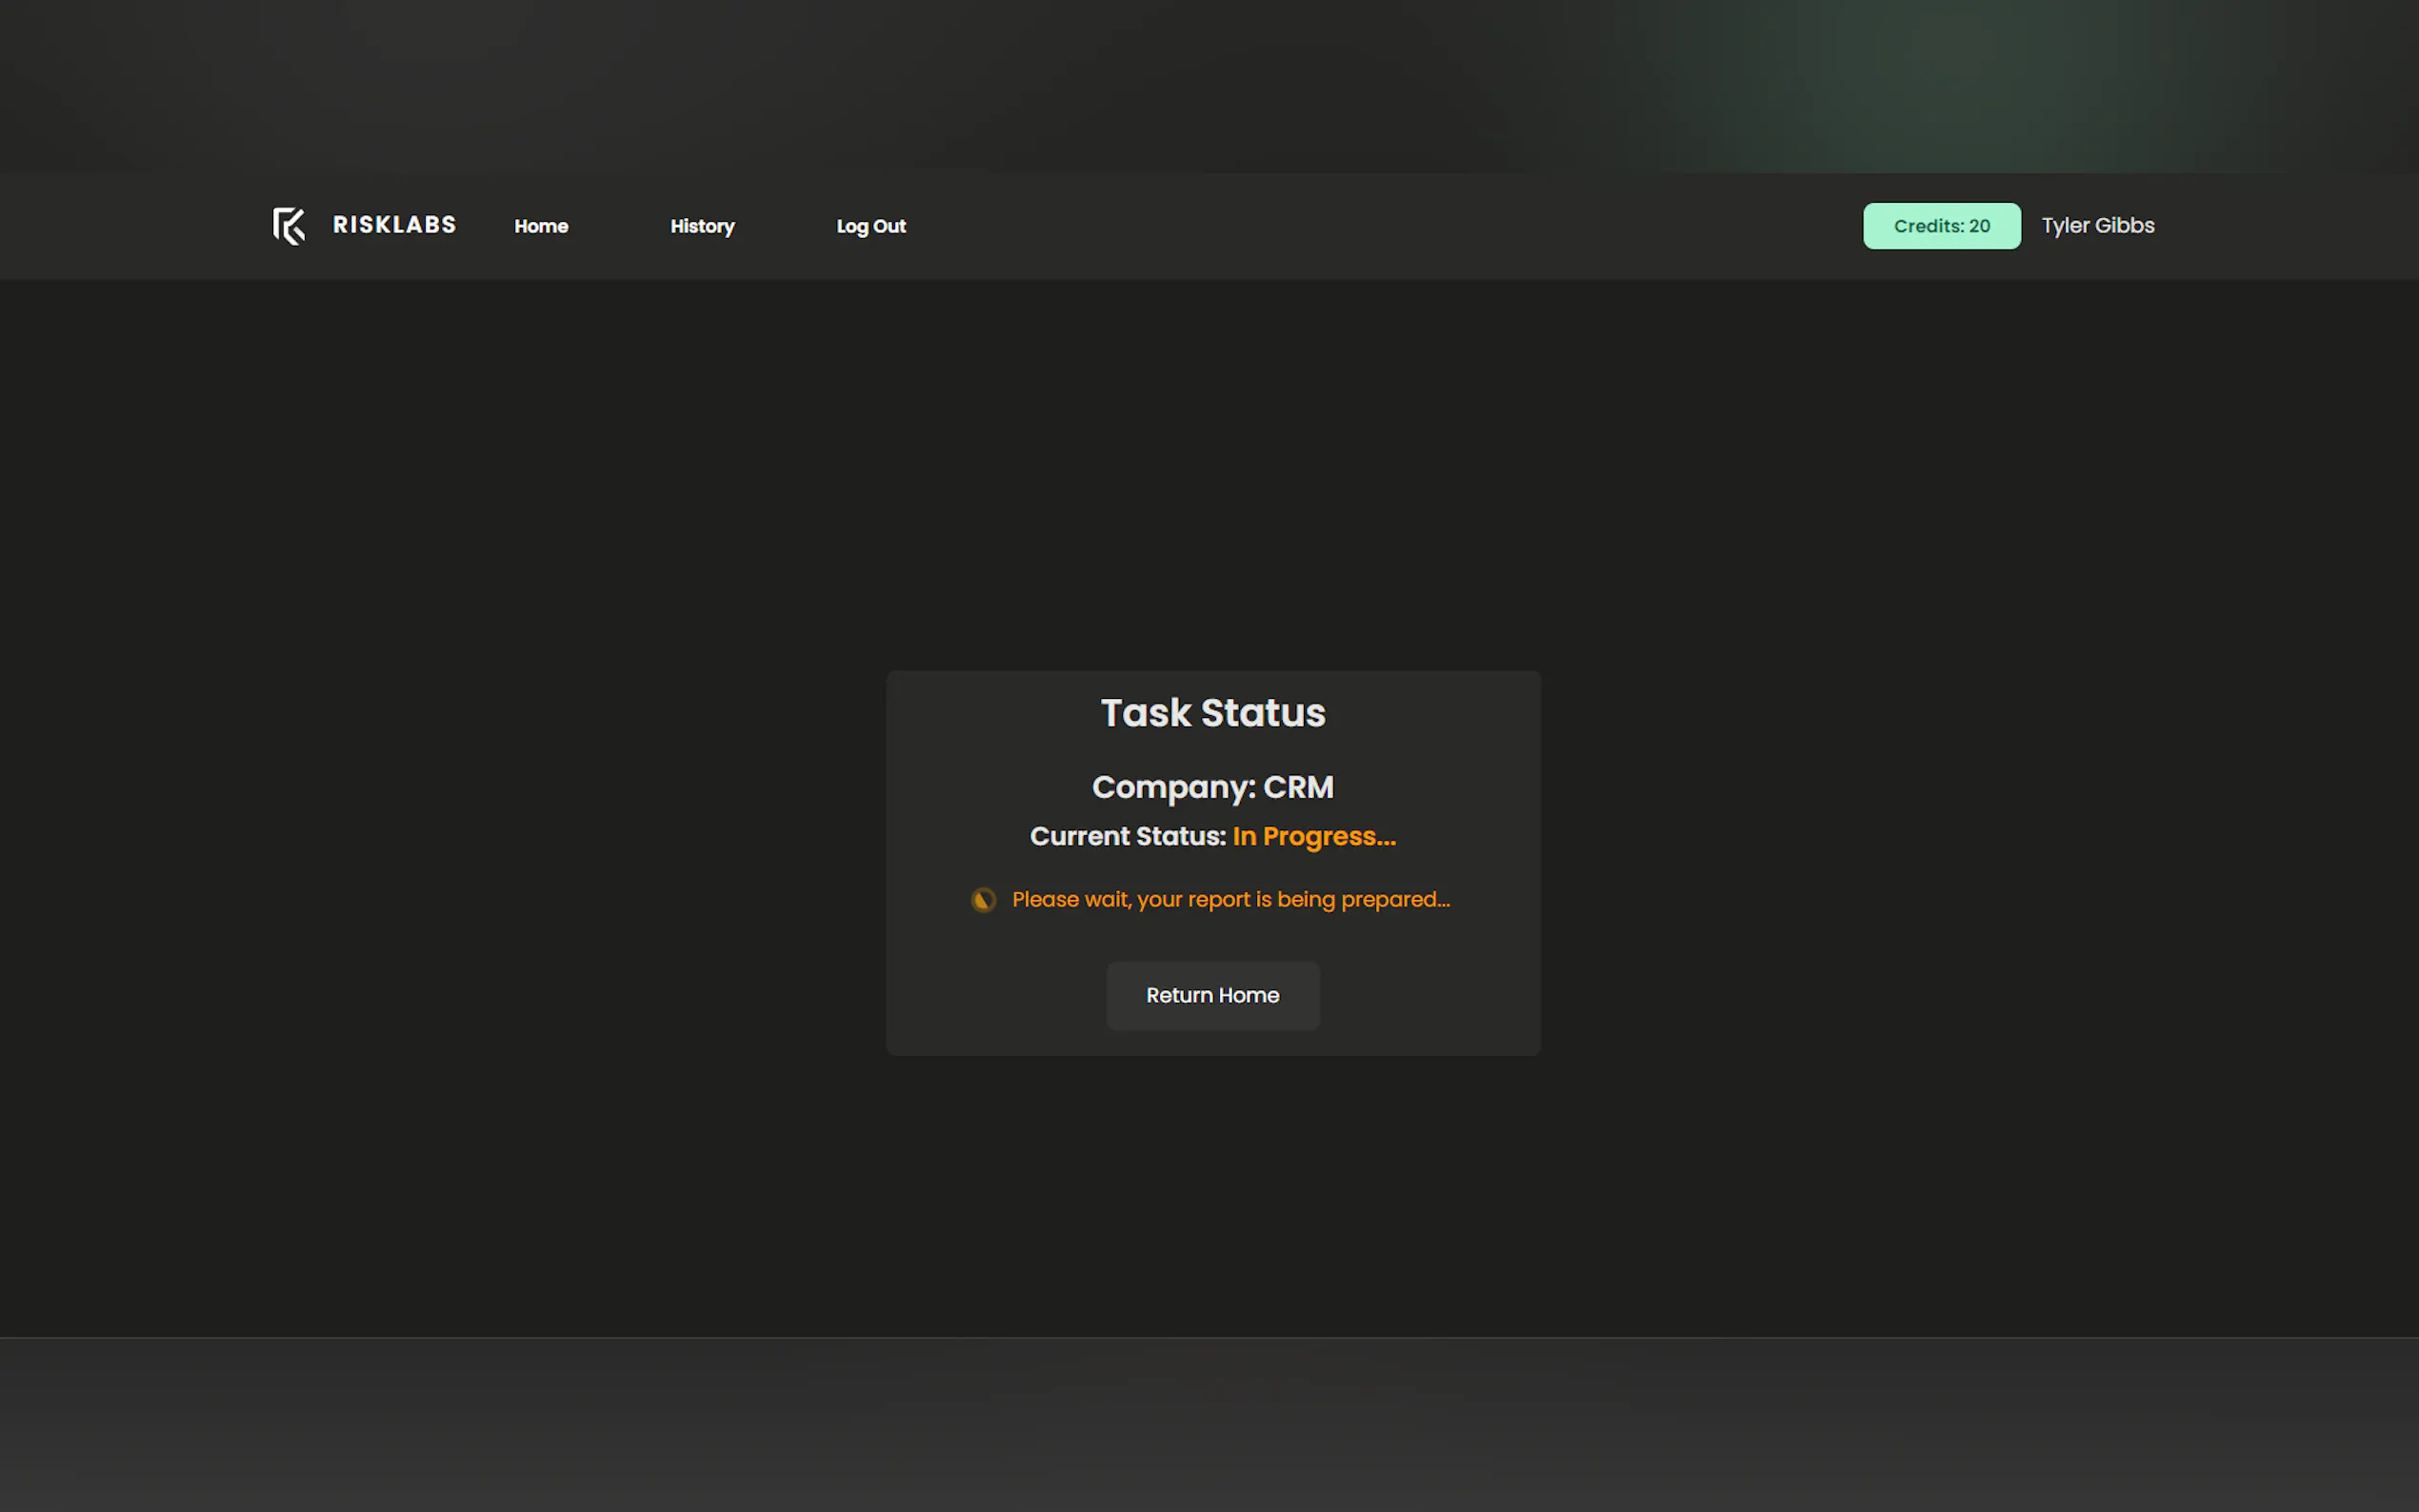Image resolution: width=2419 pixels, height=1512 pixels.
Task: Click the orange In Progress... status text
Action: (1313, 836)
